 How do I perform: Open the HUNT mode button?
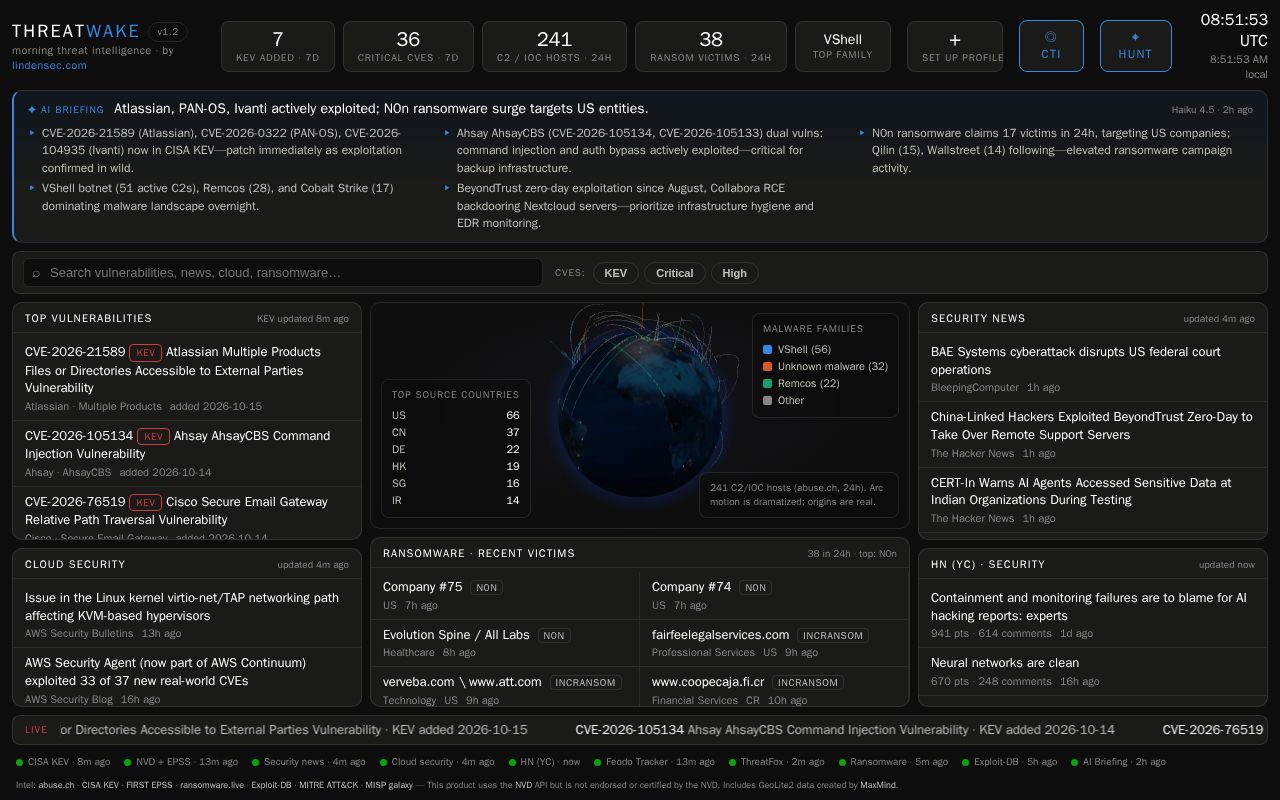point(1135,46)
